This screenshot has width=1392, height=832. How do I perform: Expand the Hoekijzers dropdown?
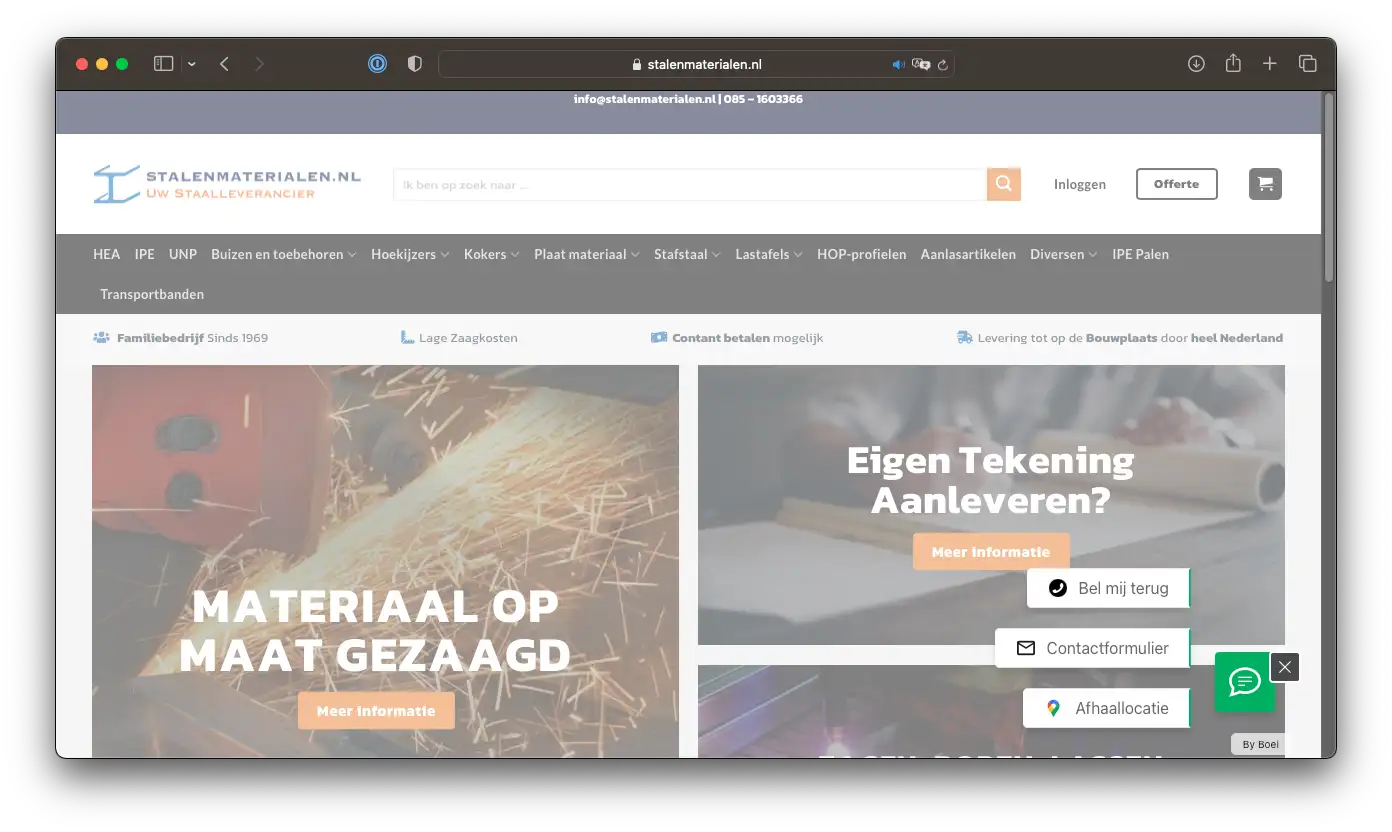point(410,254)
